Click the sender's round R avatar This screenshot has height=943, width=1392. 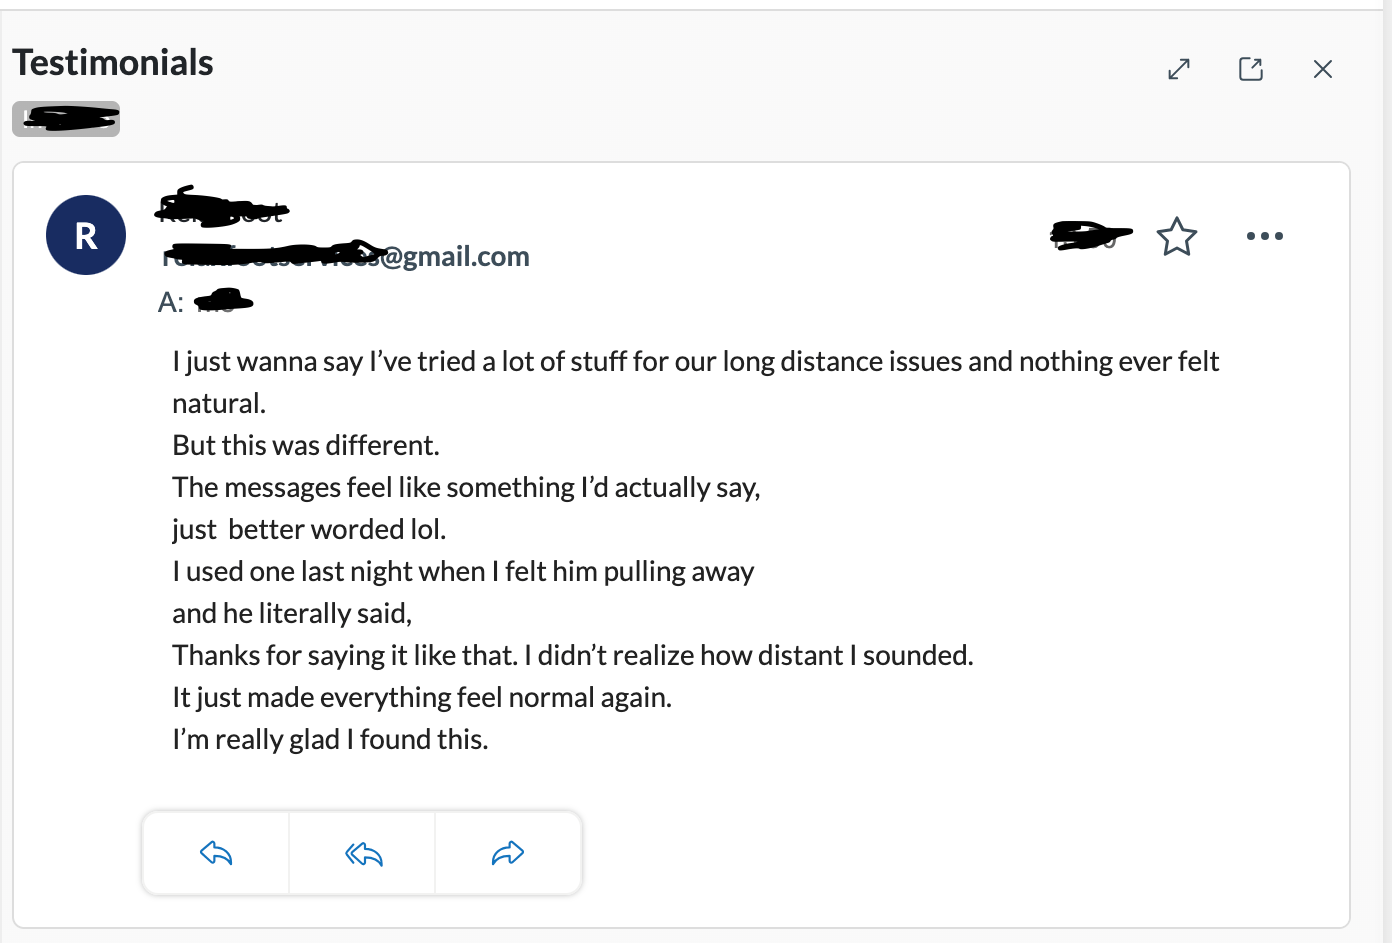(x=86, y=236)
